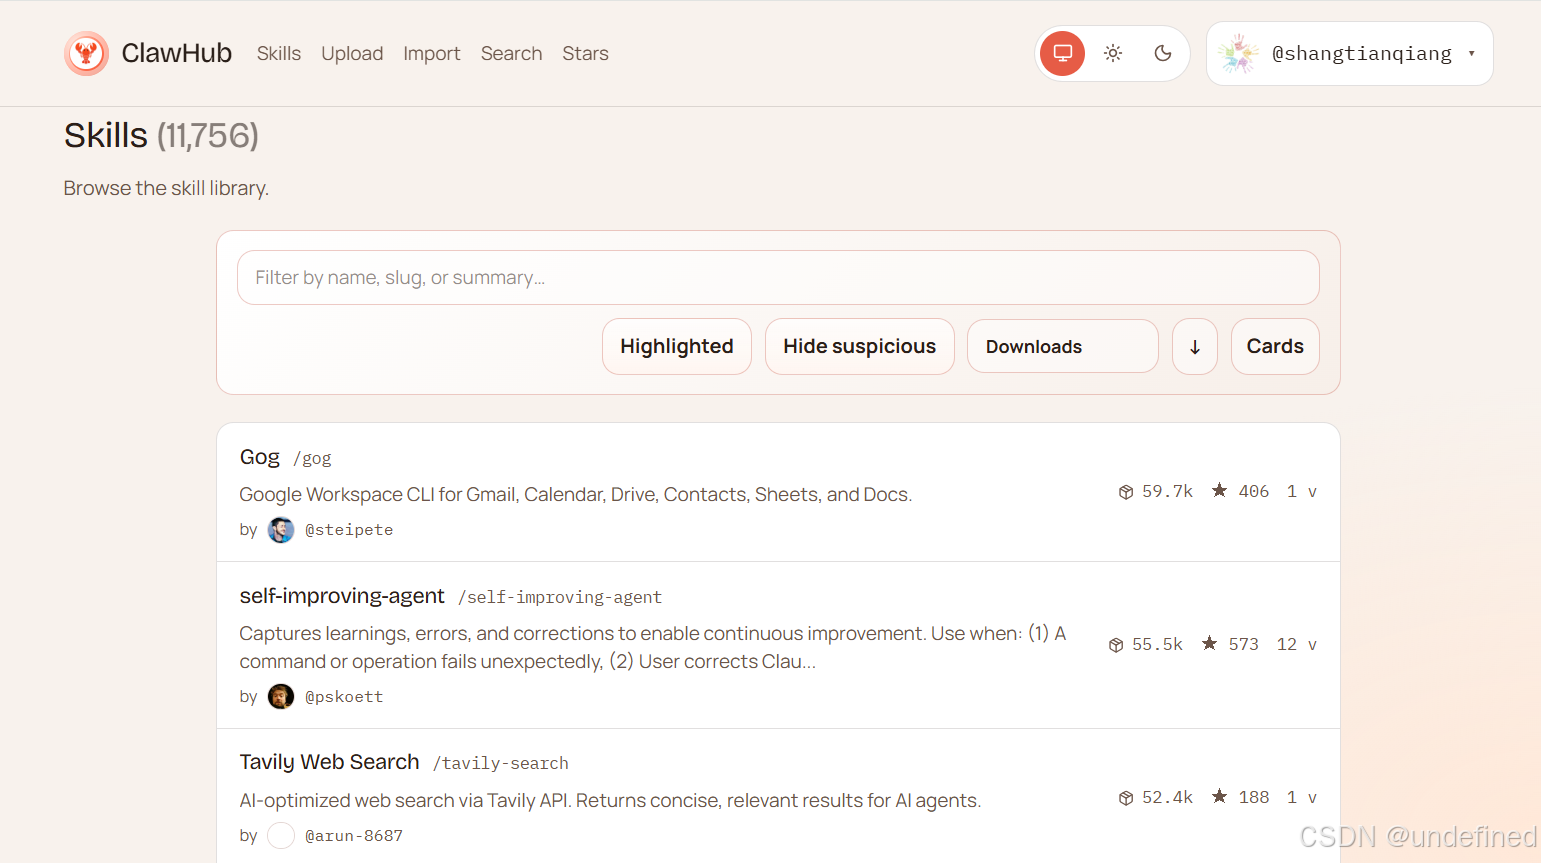Open the Upload nav item
This screenshot has width=1541, height=863.
point(352,53)
